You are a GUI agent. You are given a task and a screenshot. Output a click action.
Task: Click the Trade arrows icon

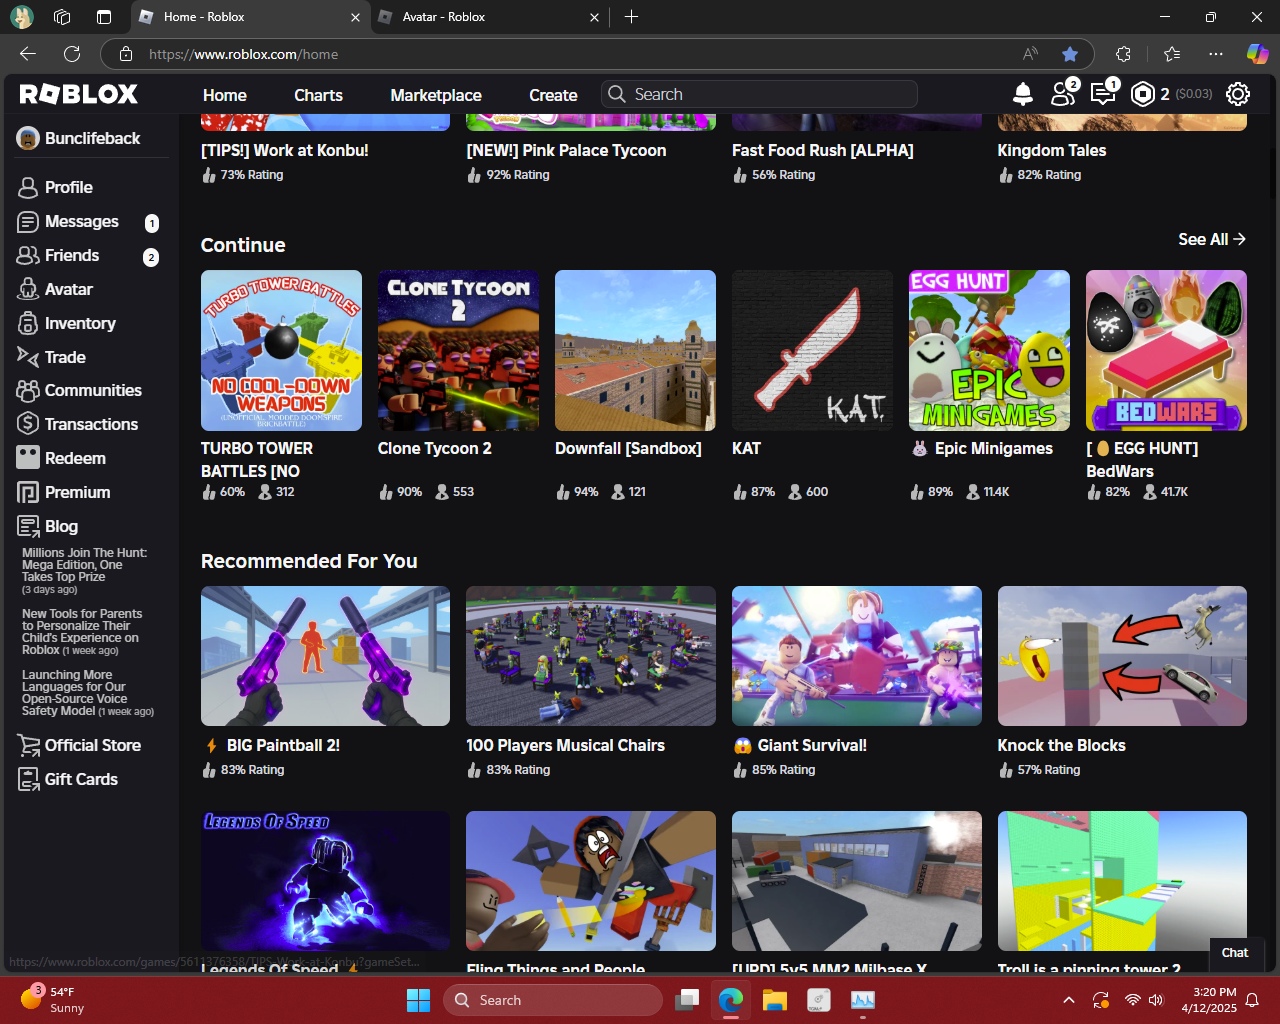coord(28,357)
